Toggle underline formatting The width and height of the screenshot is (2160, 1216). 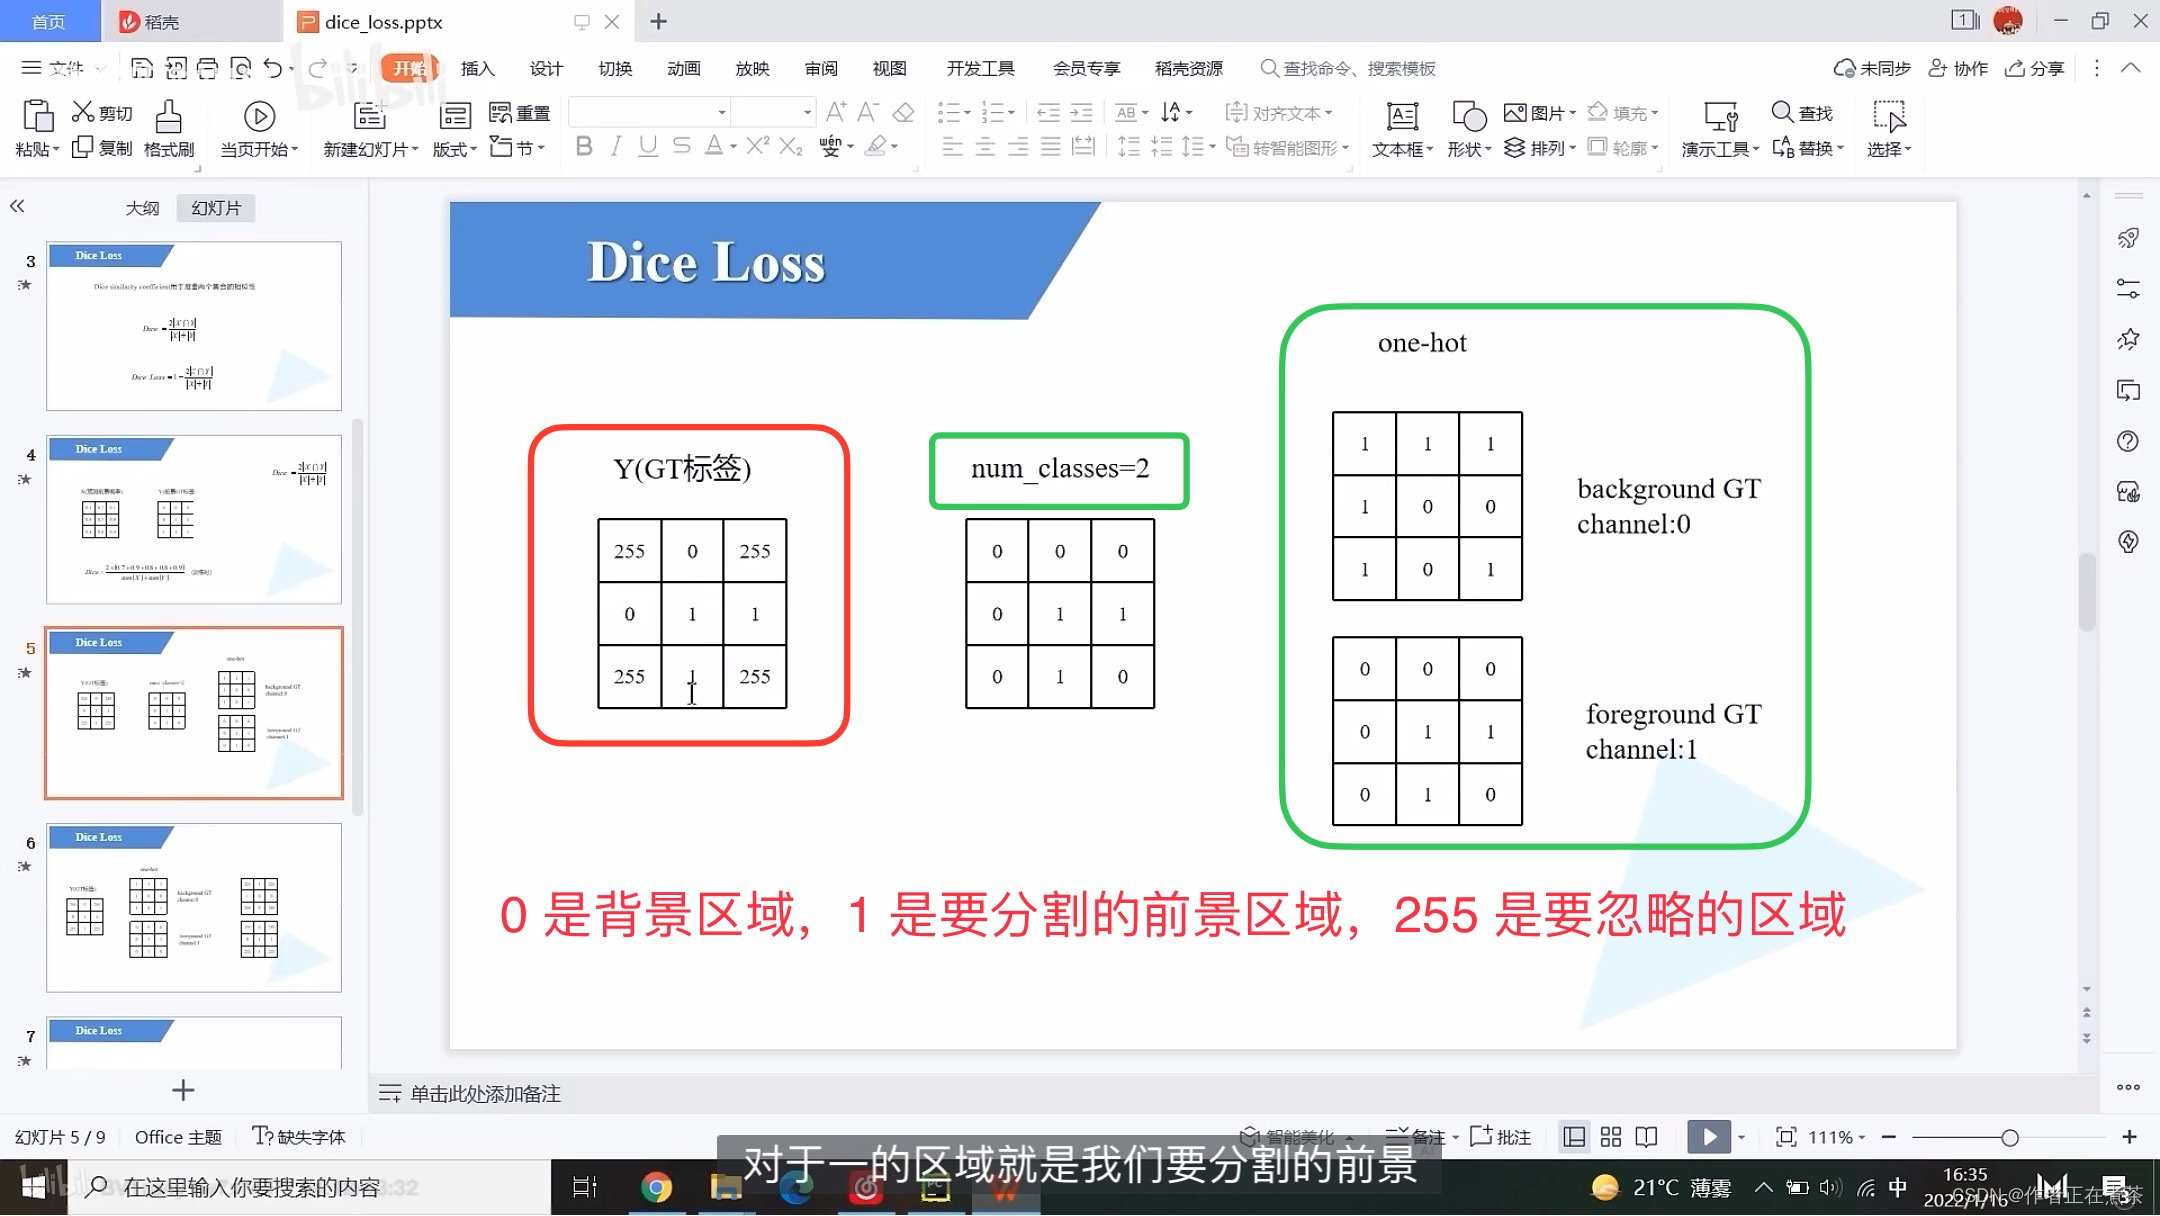[648, 147]
